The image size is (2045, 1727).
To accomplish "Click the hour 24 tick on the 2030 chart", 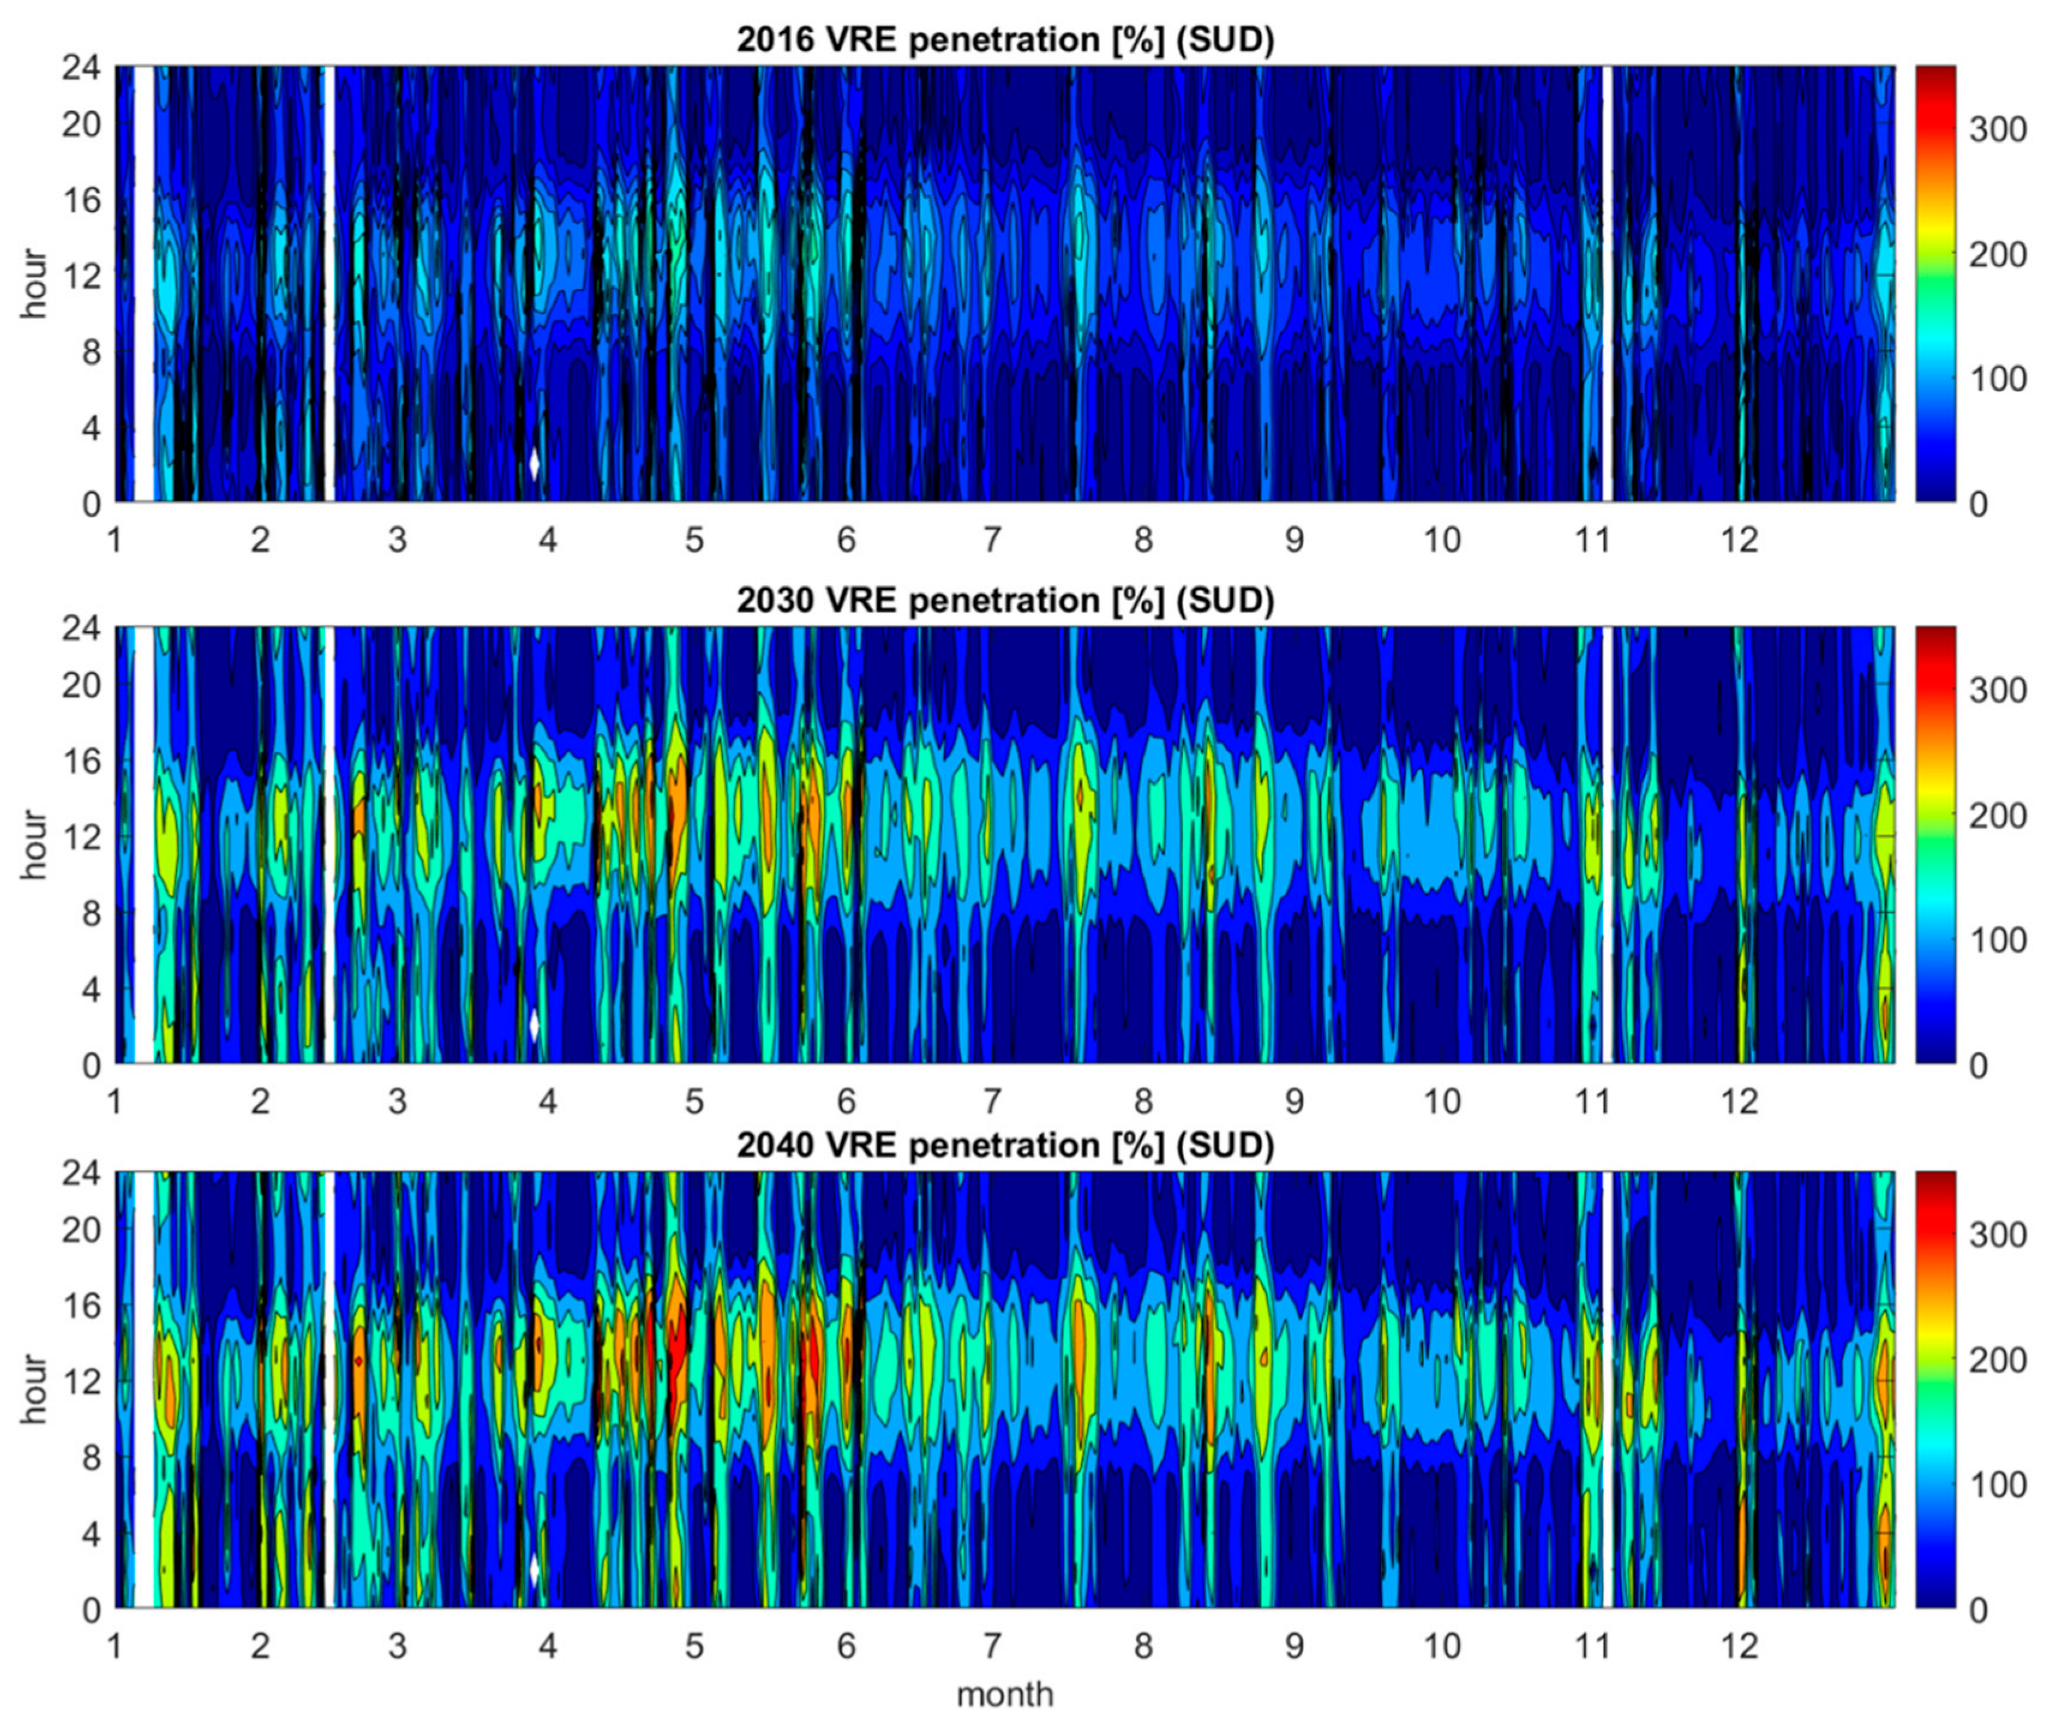I will pos(80,629).
